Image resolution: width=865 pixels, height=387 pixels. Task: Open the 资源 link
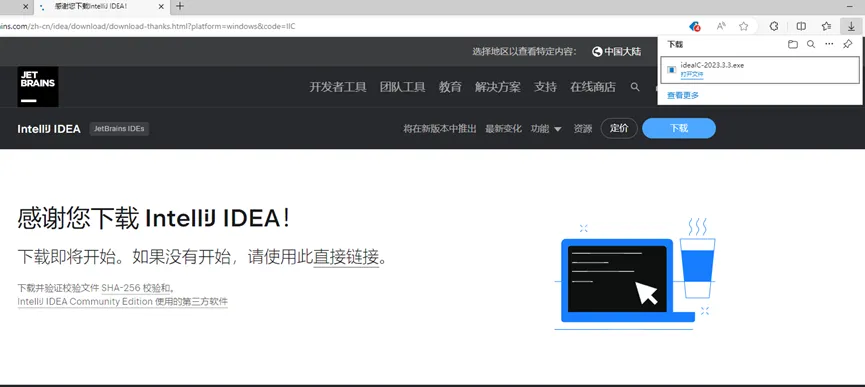(x=583, y=128)
